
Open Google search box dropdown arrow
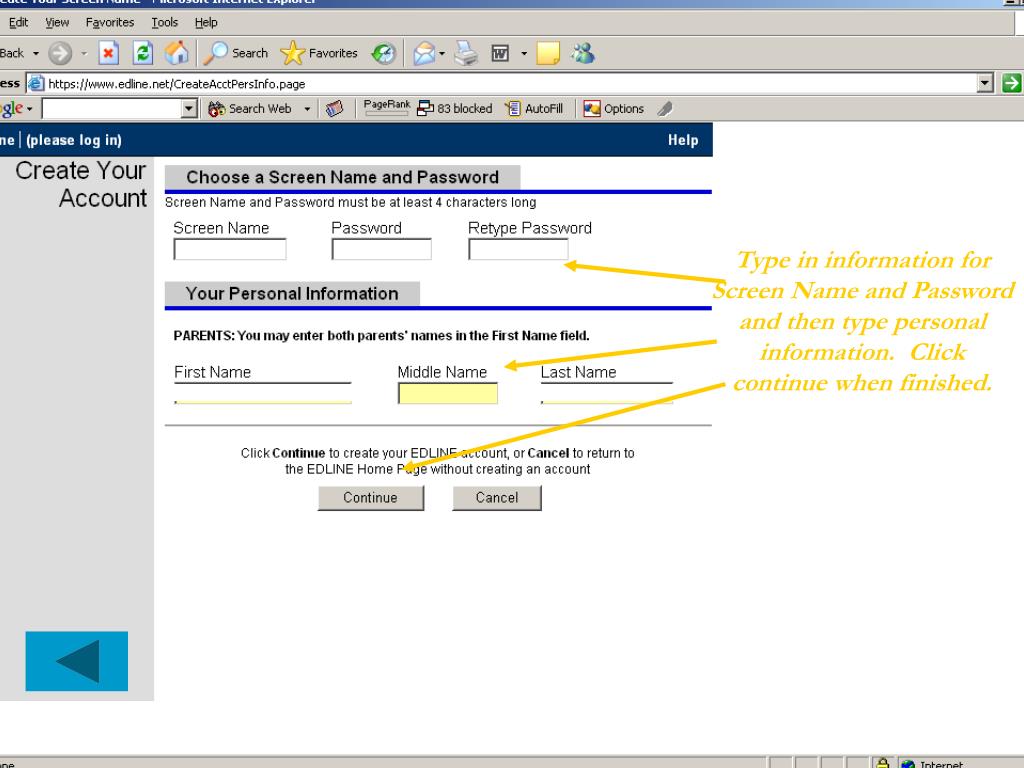coord(189,108)
